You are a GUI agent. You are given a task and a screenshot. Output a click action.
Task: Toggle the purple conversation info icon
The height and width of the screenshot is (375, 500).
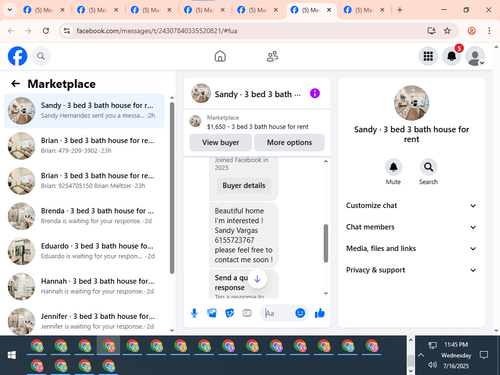pos(315,94)
